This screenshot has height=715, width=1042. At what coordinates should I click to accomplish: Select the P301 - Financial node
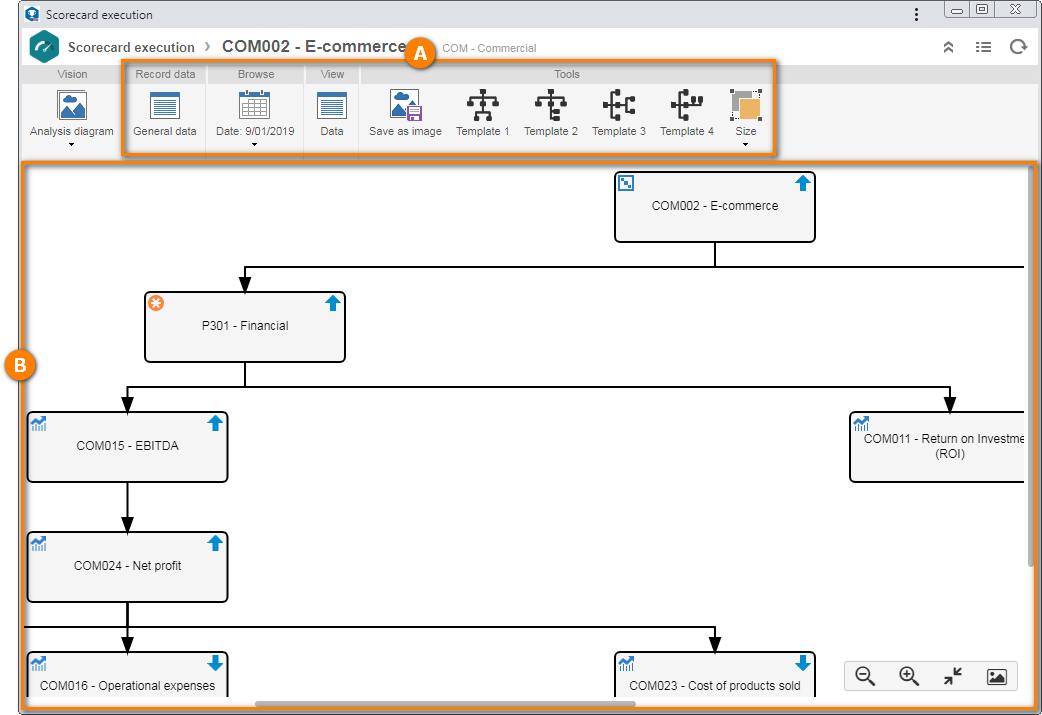point(245,327)
